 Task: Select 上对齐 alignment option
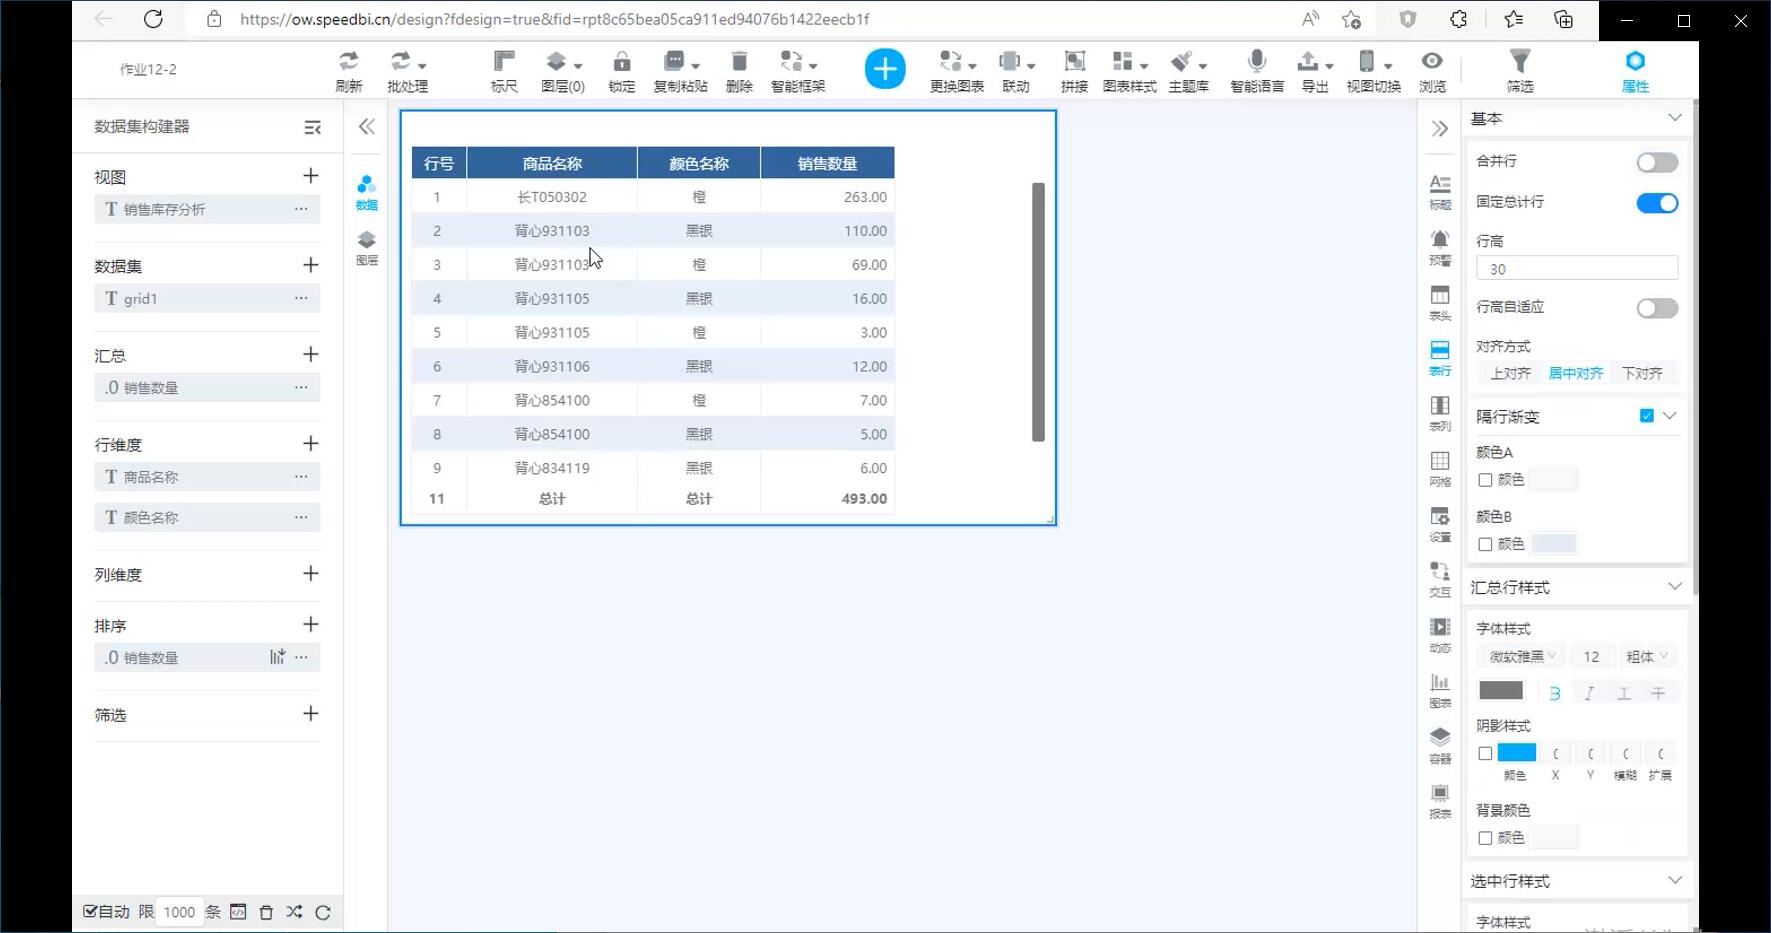(x=1510, y=373)
